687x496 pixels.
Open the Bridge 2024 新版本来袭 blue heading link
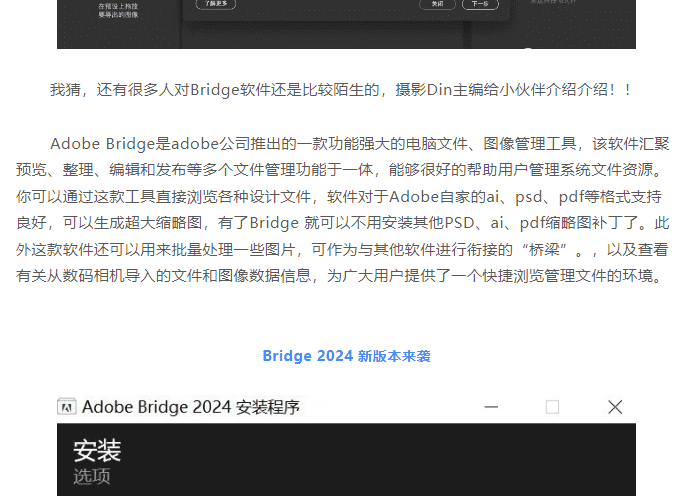tap(346, 356)
